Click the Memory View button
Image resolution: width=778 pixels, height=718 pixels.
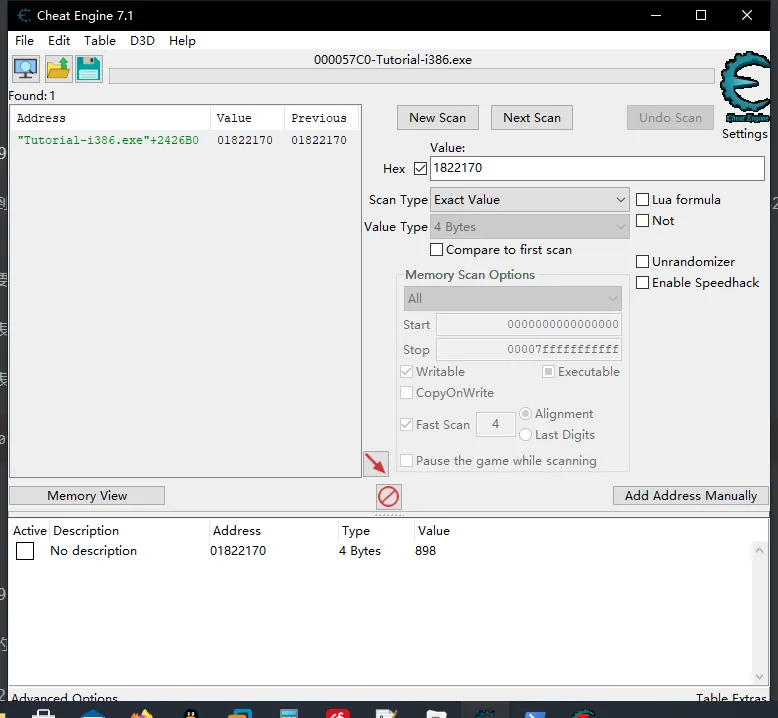coord(87,496)
